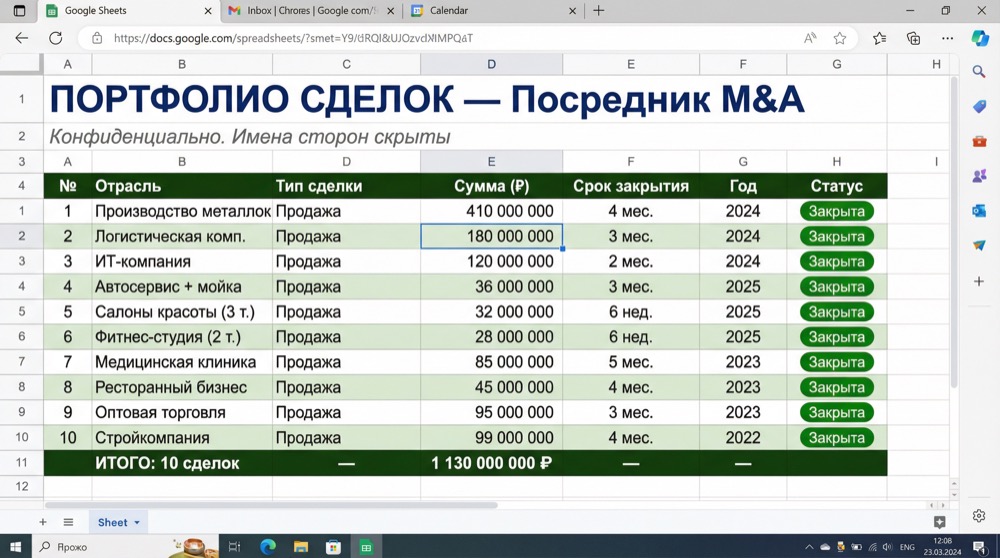The height and width of the screenshot is (558, 1000).
Task: View site info lock icon in address bar
Action: point(97,38)
